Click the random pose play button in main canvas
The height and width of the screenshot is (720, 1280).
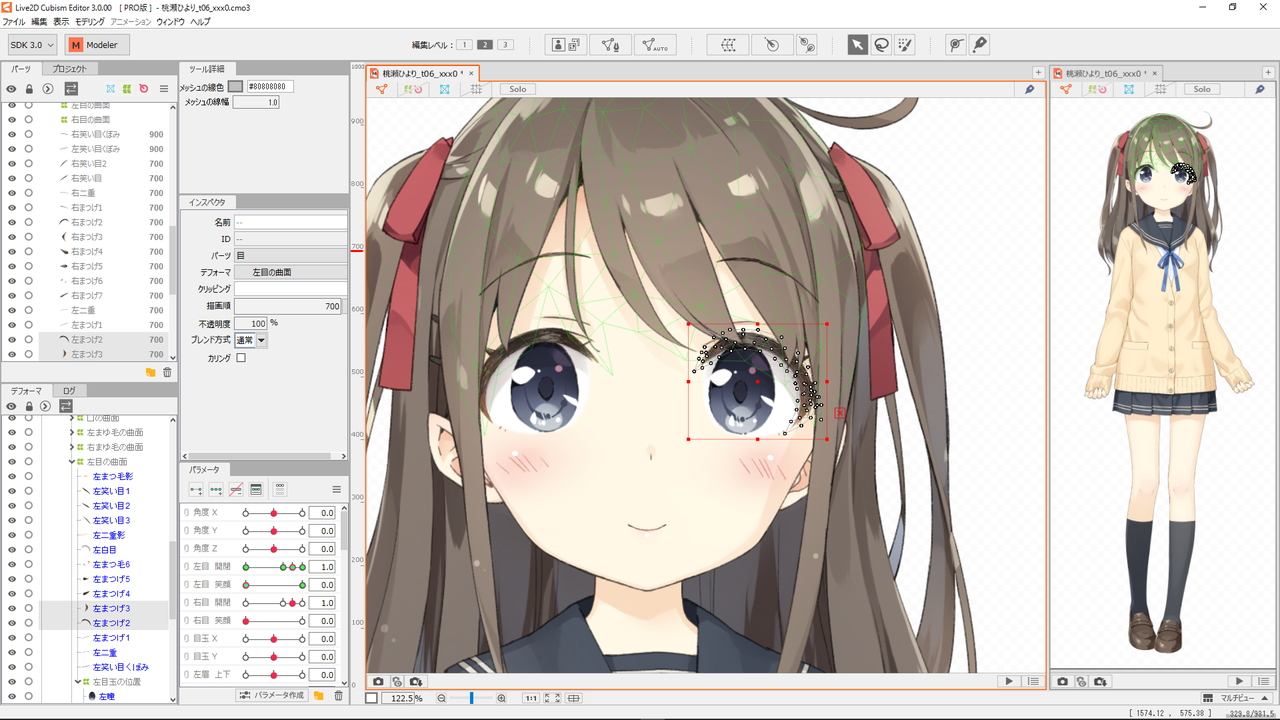1009,681
